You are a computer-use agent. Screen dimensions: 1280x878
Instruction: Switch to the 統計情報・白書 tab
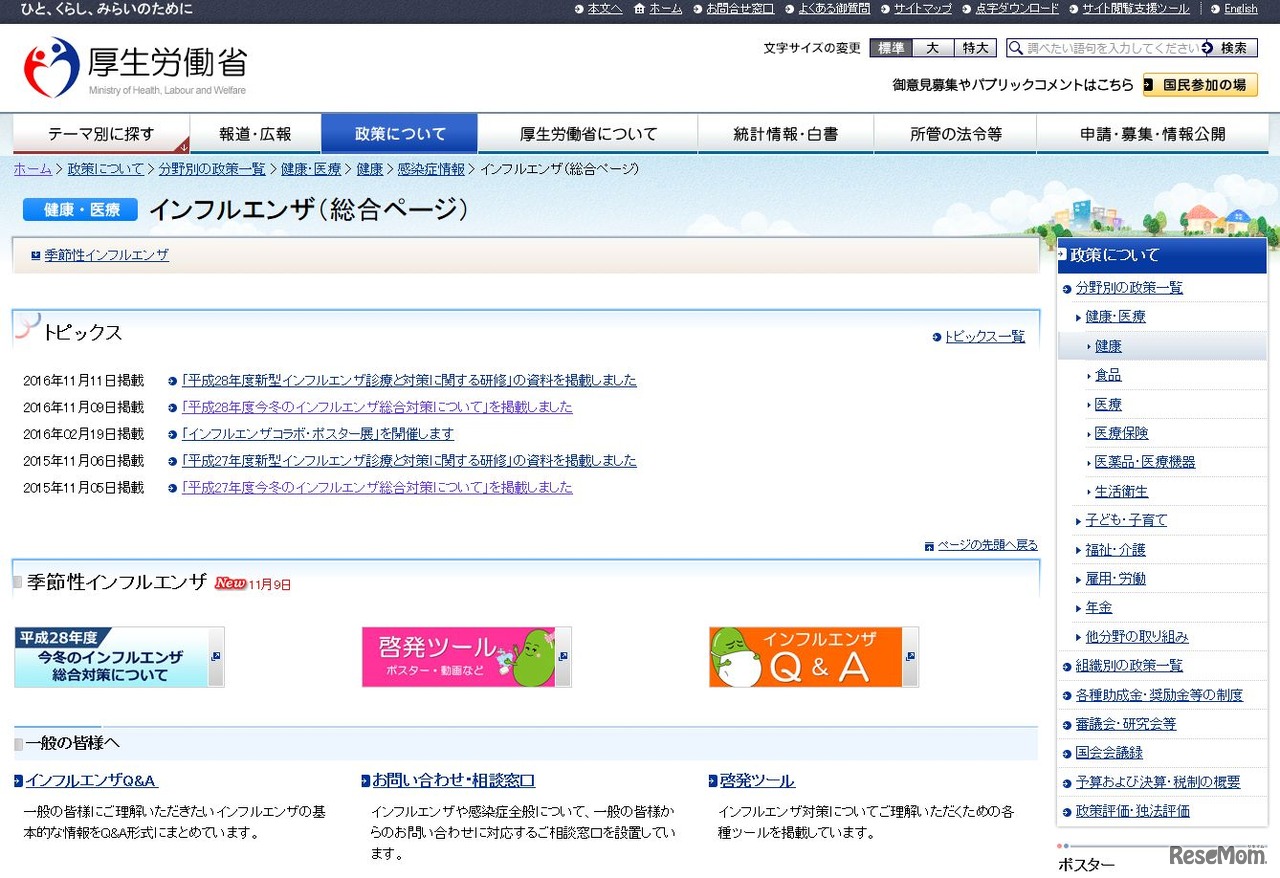[x=785, y=133]
